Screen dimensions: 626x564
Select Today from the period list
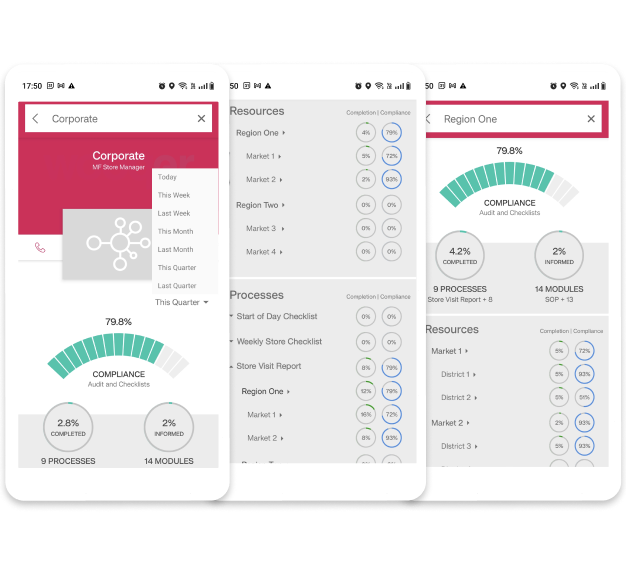pyautogui.click(x=167, y=177)
